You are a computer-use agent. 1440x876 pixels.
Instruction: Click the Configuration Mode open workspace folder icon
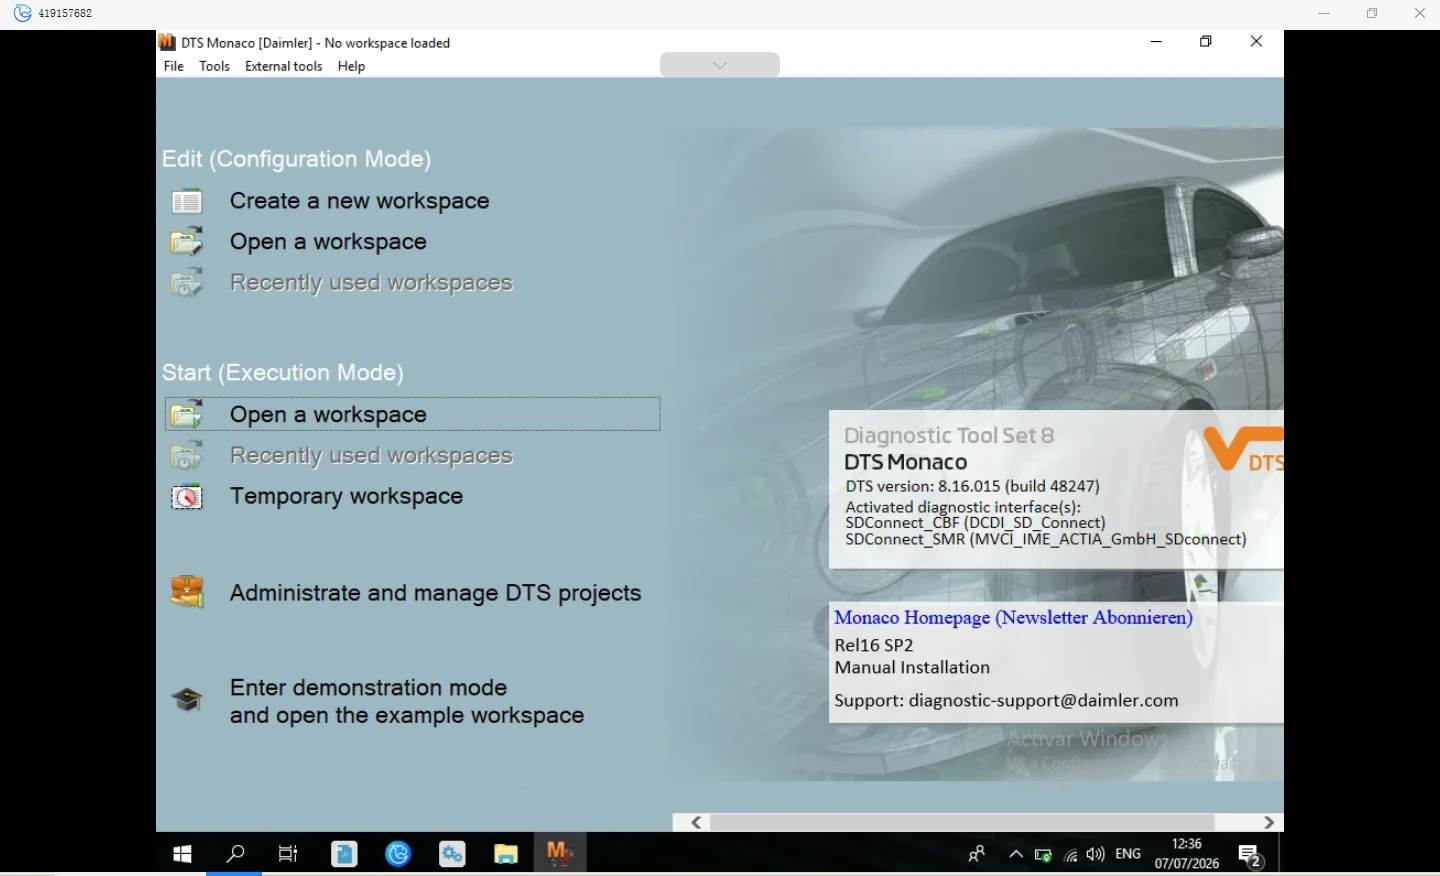click(x=187, y=242)
